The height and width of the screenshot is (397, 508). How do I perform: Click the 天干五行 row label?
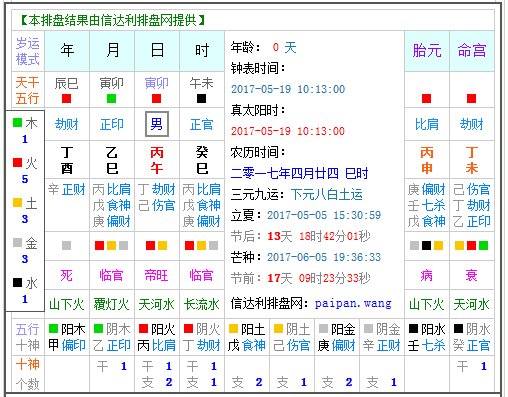pyautogui.click(x=27, y=90)
